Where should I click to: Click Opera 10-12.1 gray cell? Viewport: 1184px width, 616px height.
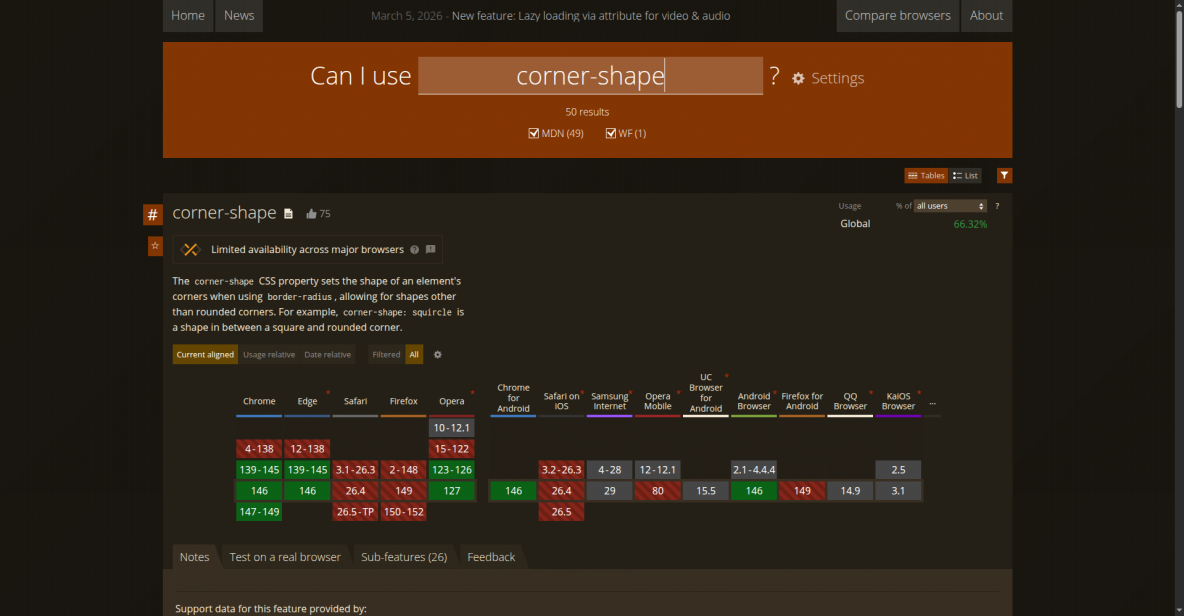tap(452, 428)
